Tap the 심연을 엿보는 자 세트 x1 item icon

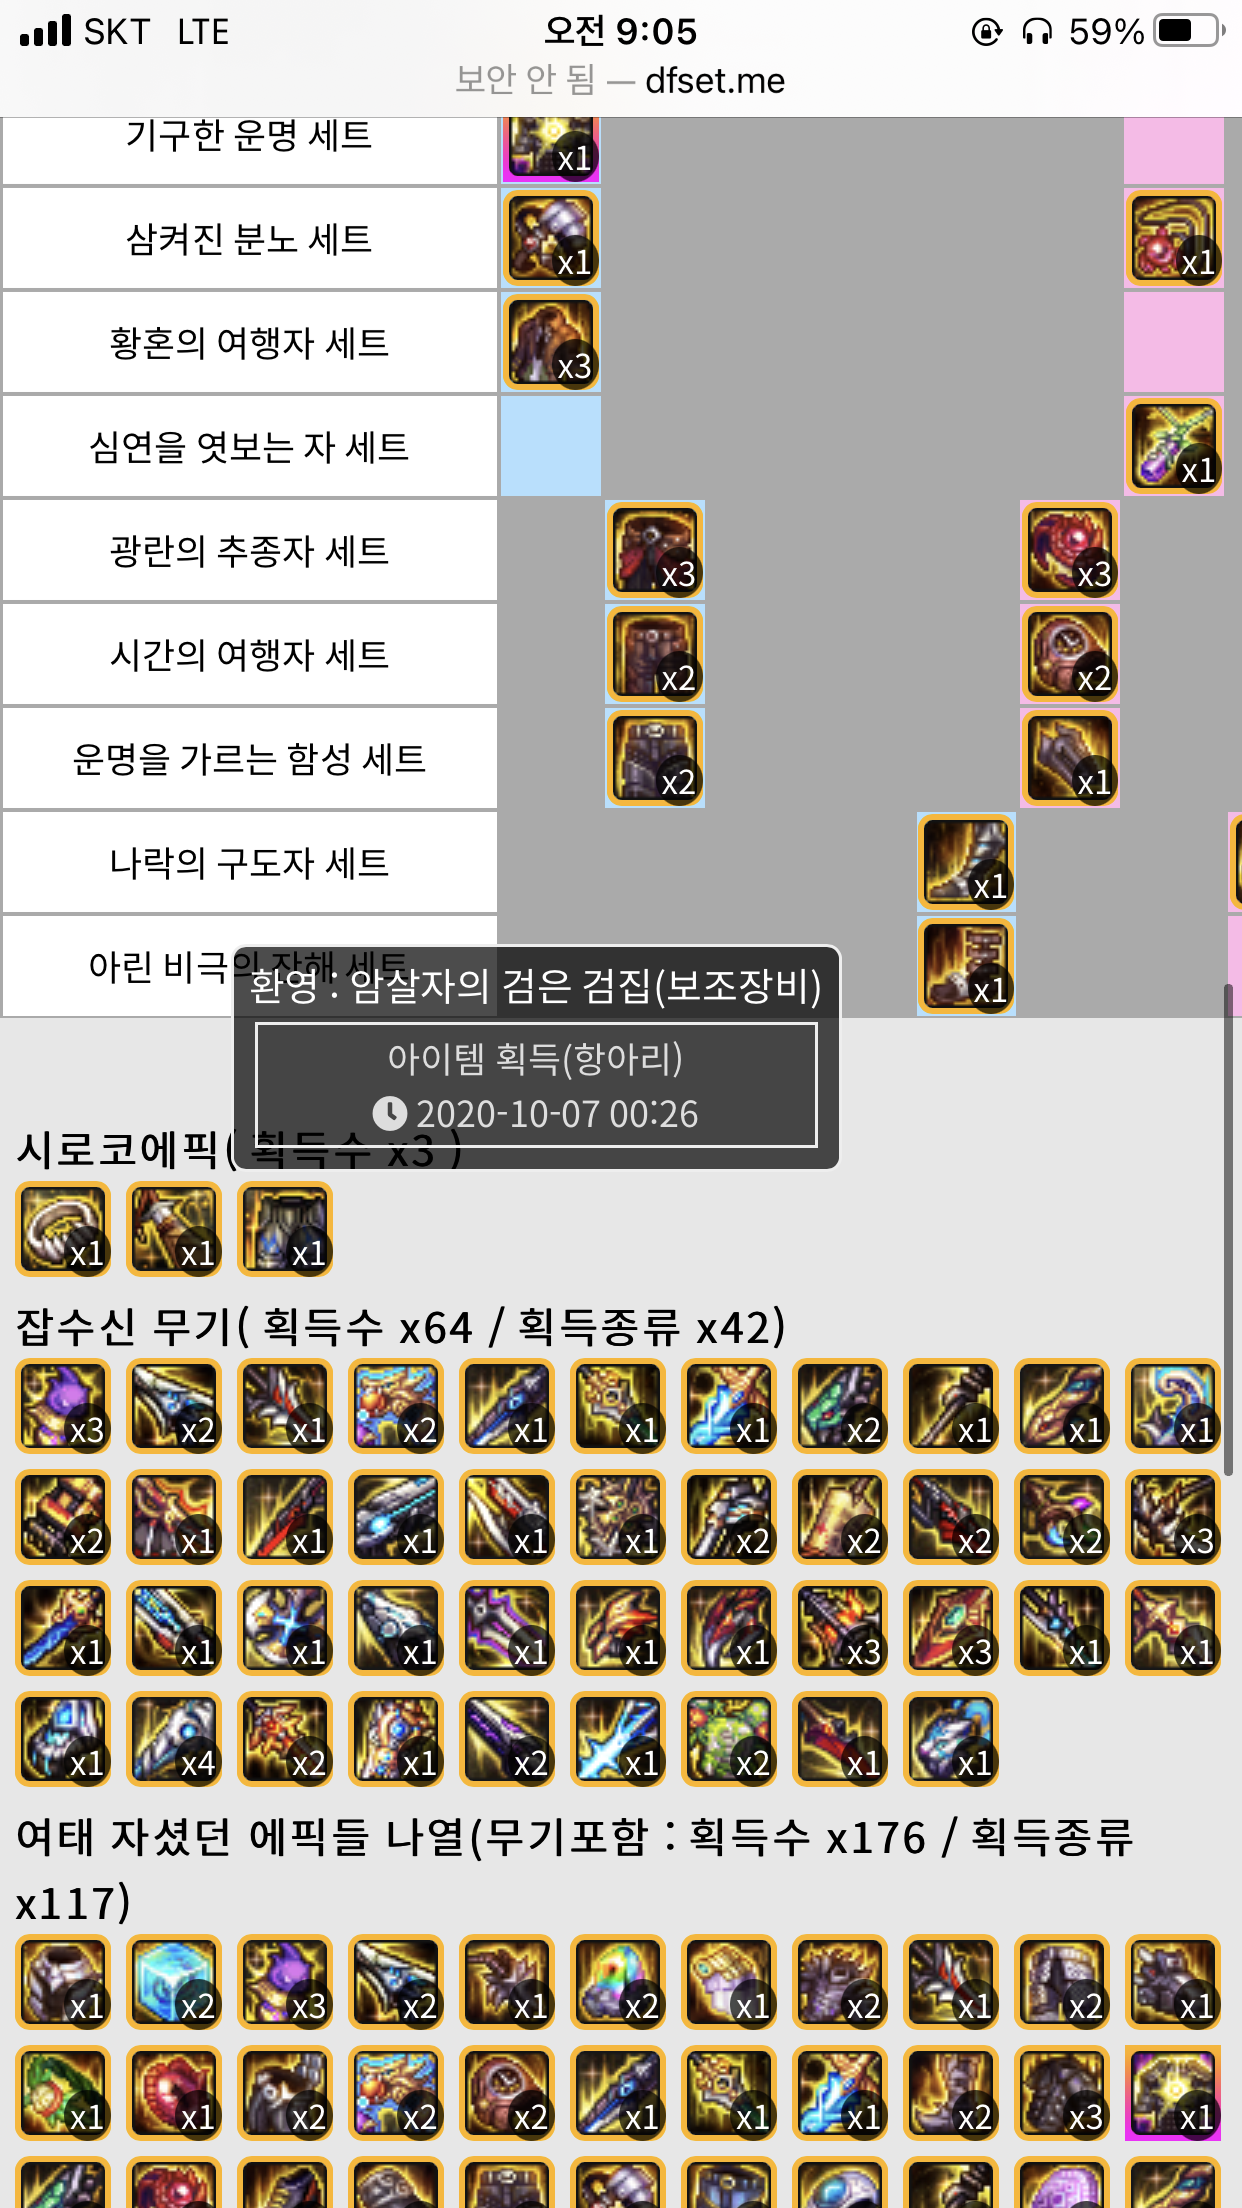click(1174, 446)
